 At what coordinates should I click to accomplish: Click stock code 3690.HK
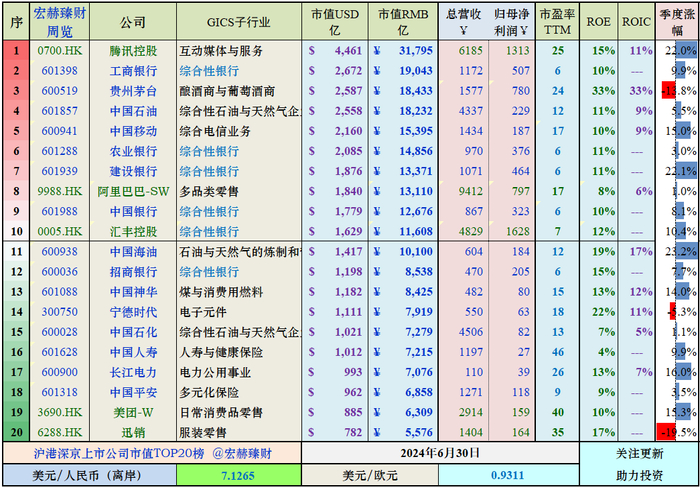point(59,413)
